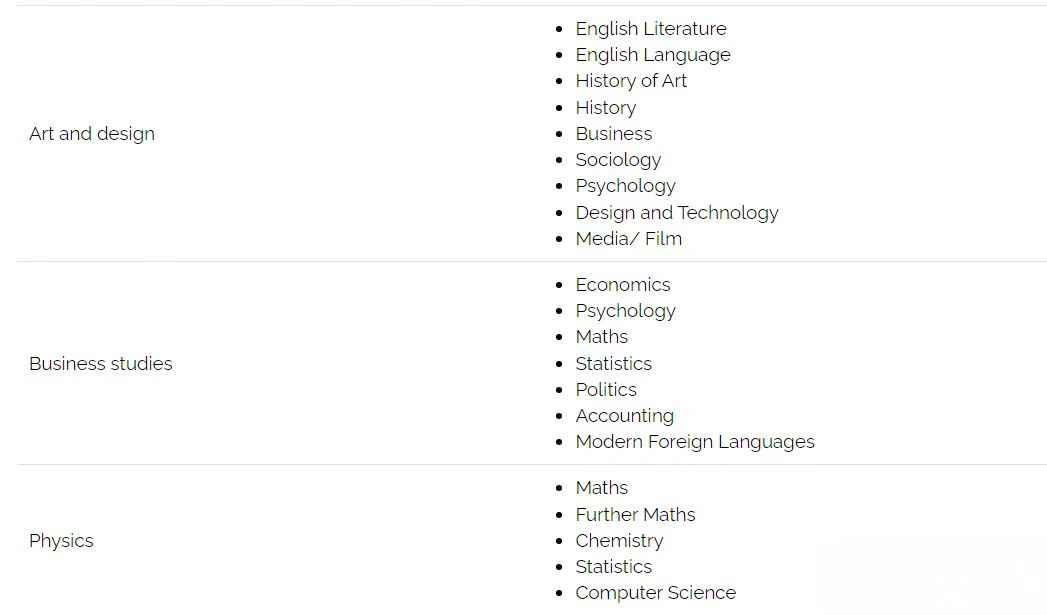Click Business under Art and design
The height and width of the screenshot is (615, 1047).
click(x=614, y=134)
